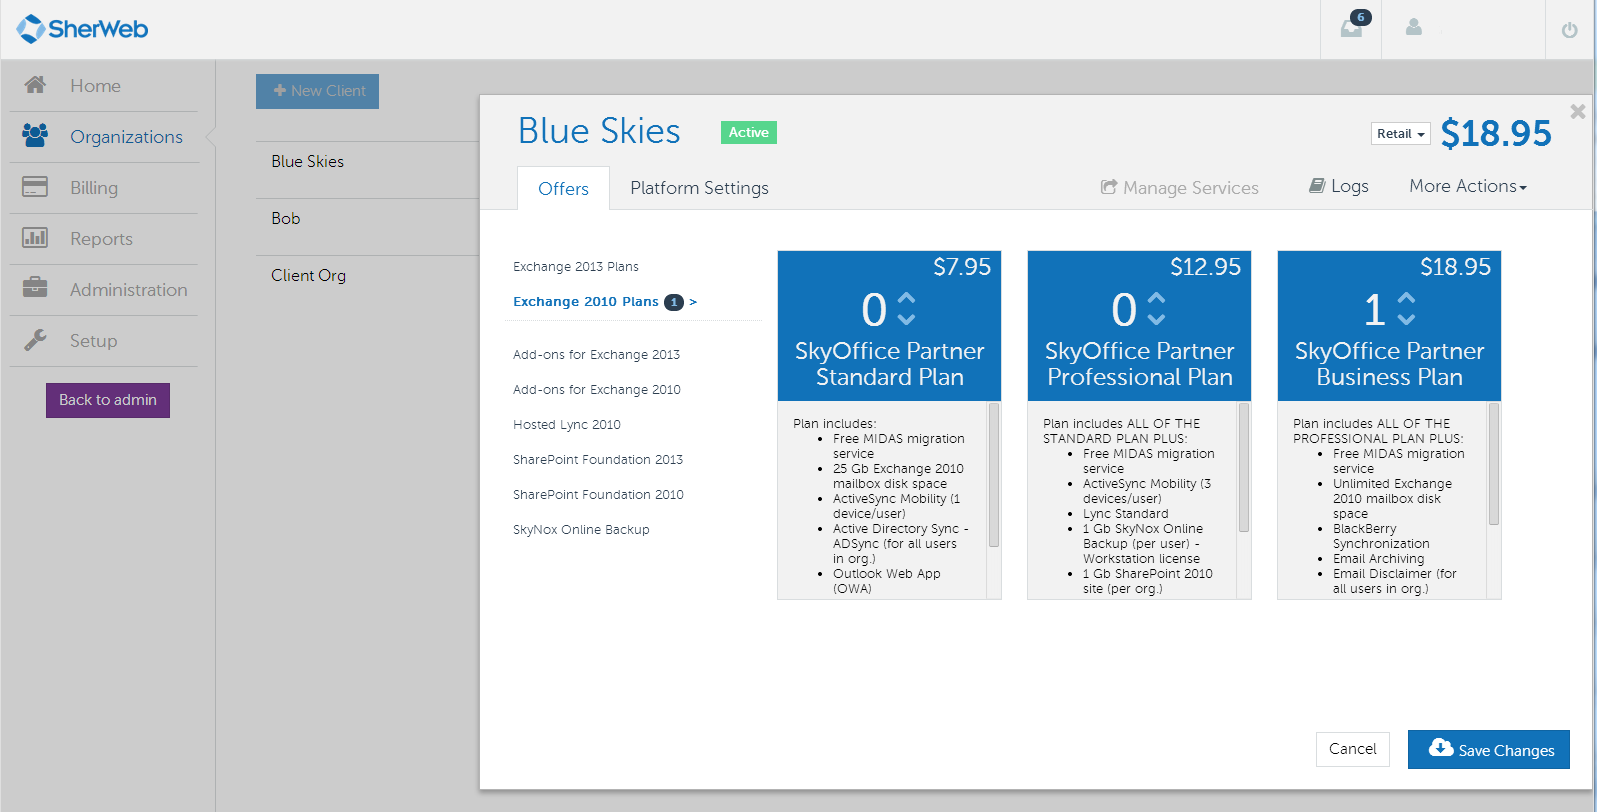Switch to Platform Settings tab
Viewport: 1597px width, 812px height.
point(699,188)
